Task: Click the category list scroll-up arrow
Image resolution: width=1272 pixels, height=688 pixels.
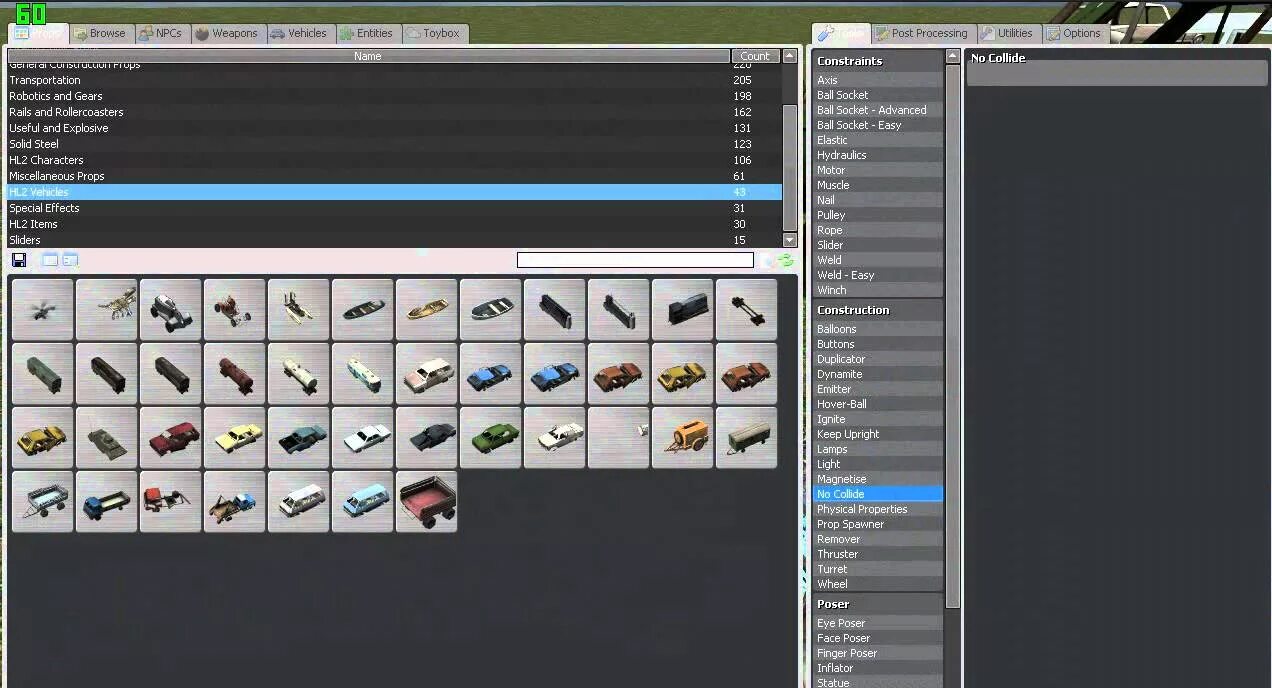Action: 790,56
